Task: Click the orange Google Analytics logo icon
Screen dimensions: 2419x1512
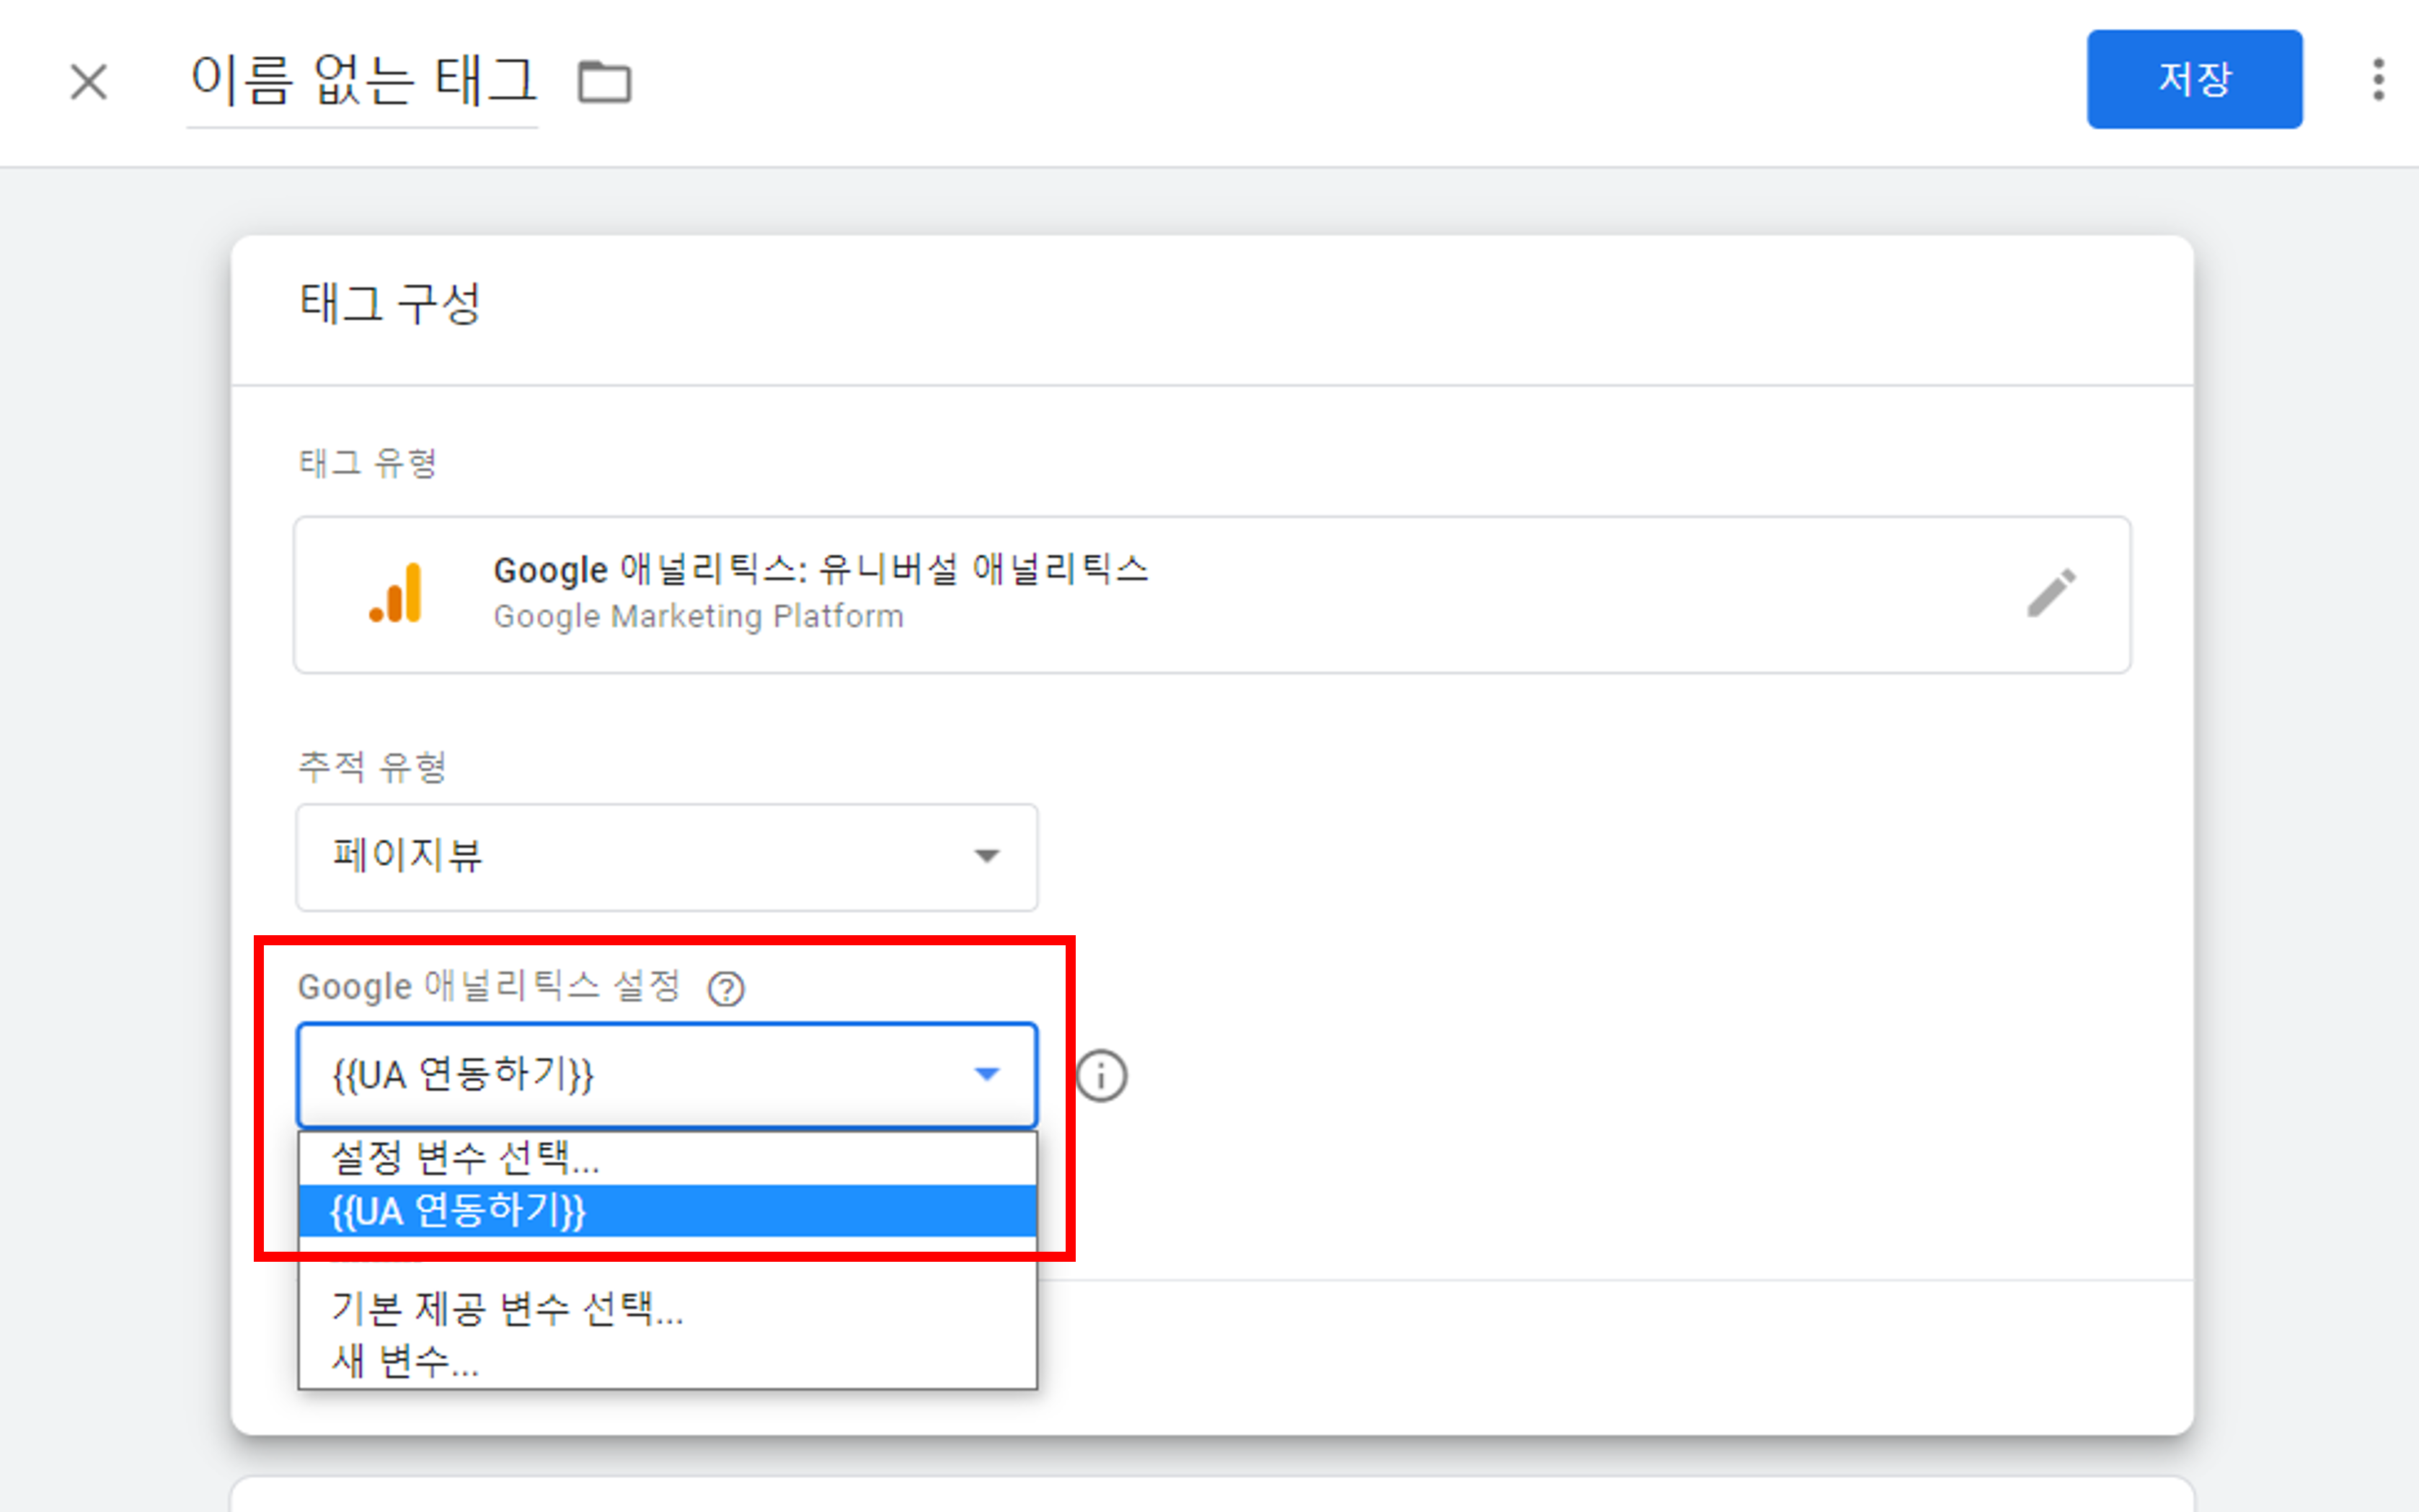Action: [x=396, y=593]
